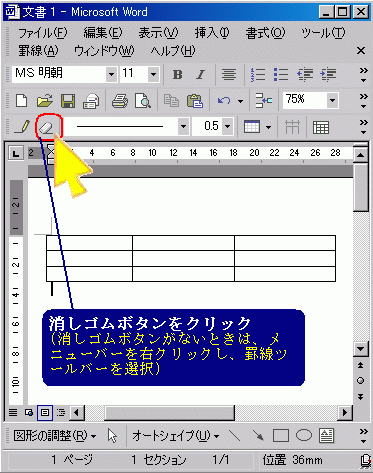Click the Print icon
Screen dimensions: 373x473
[x=120, y=101]
